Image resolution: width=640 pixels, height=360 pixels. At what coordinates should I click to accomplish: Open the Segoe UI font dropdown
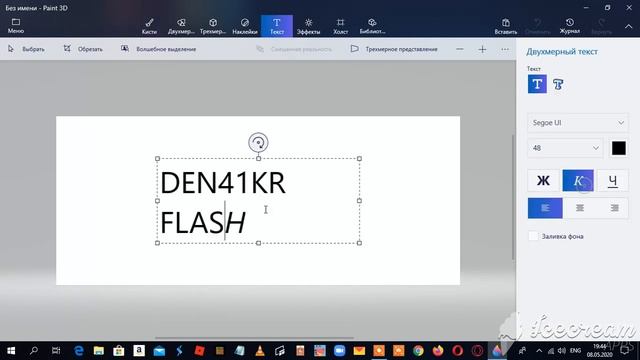click(578, 123)
